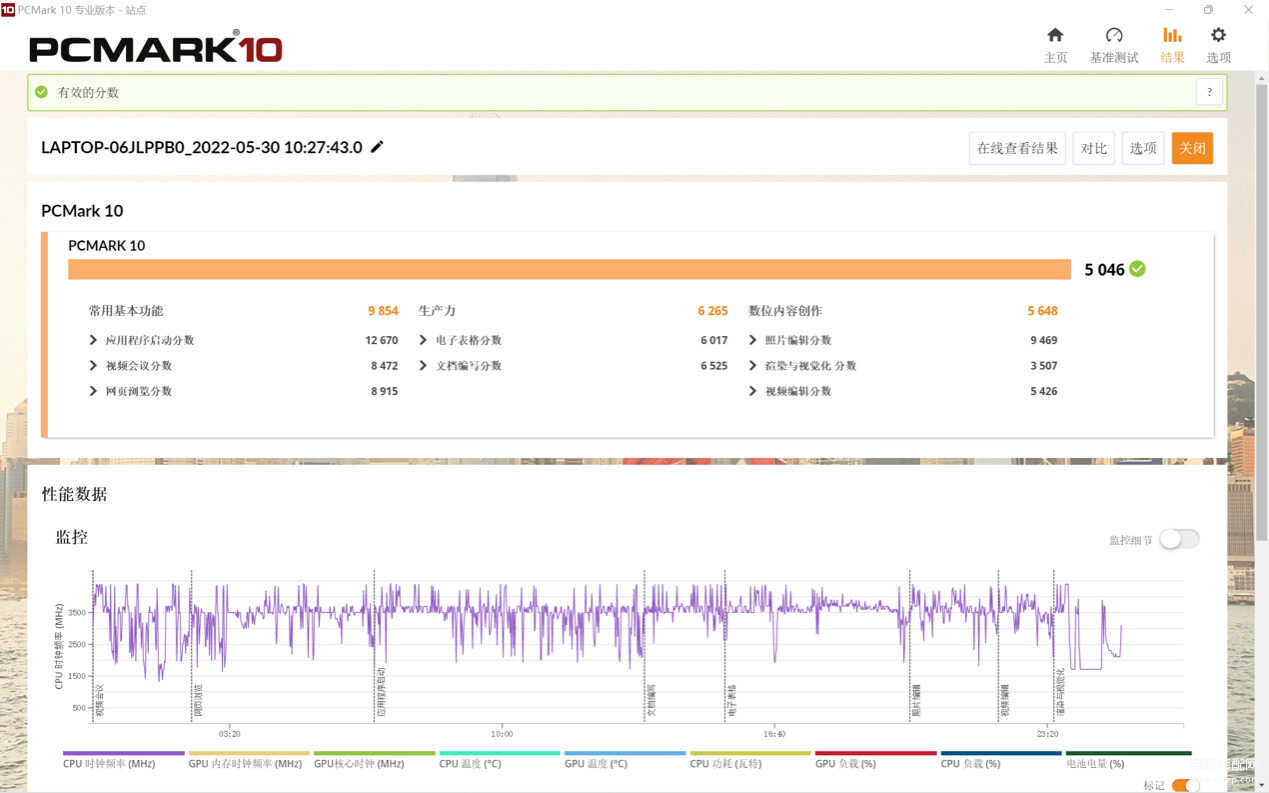Screen dimensions: 1269x793
Task: Select the CPU 负载 (%) legend swatch
Action: tap(1001, 753)
